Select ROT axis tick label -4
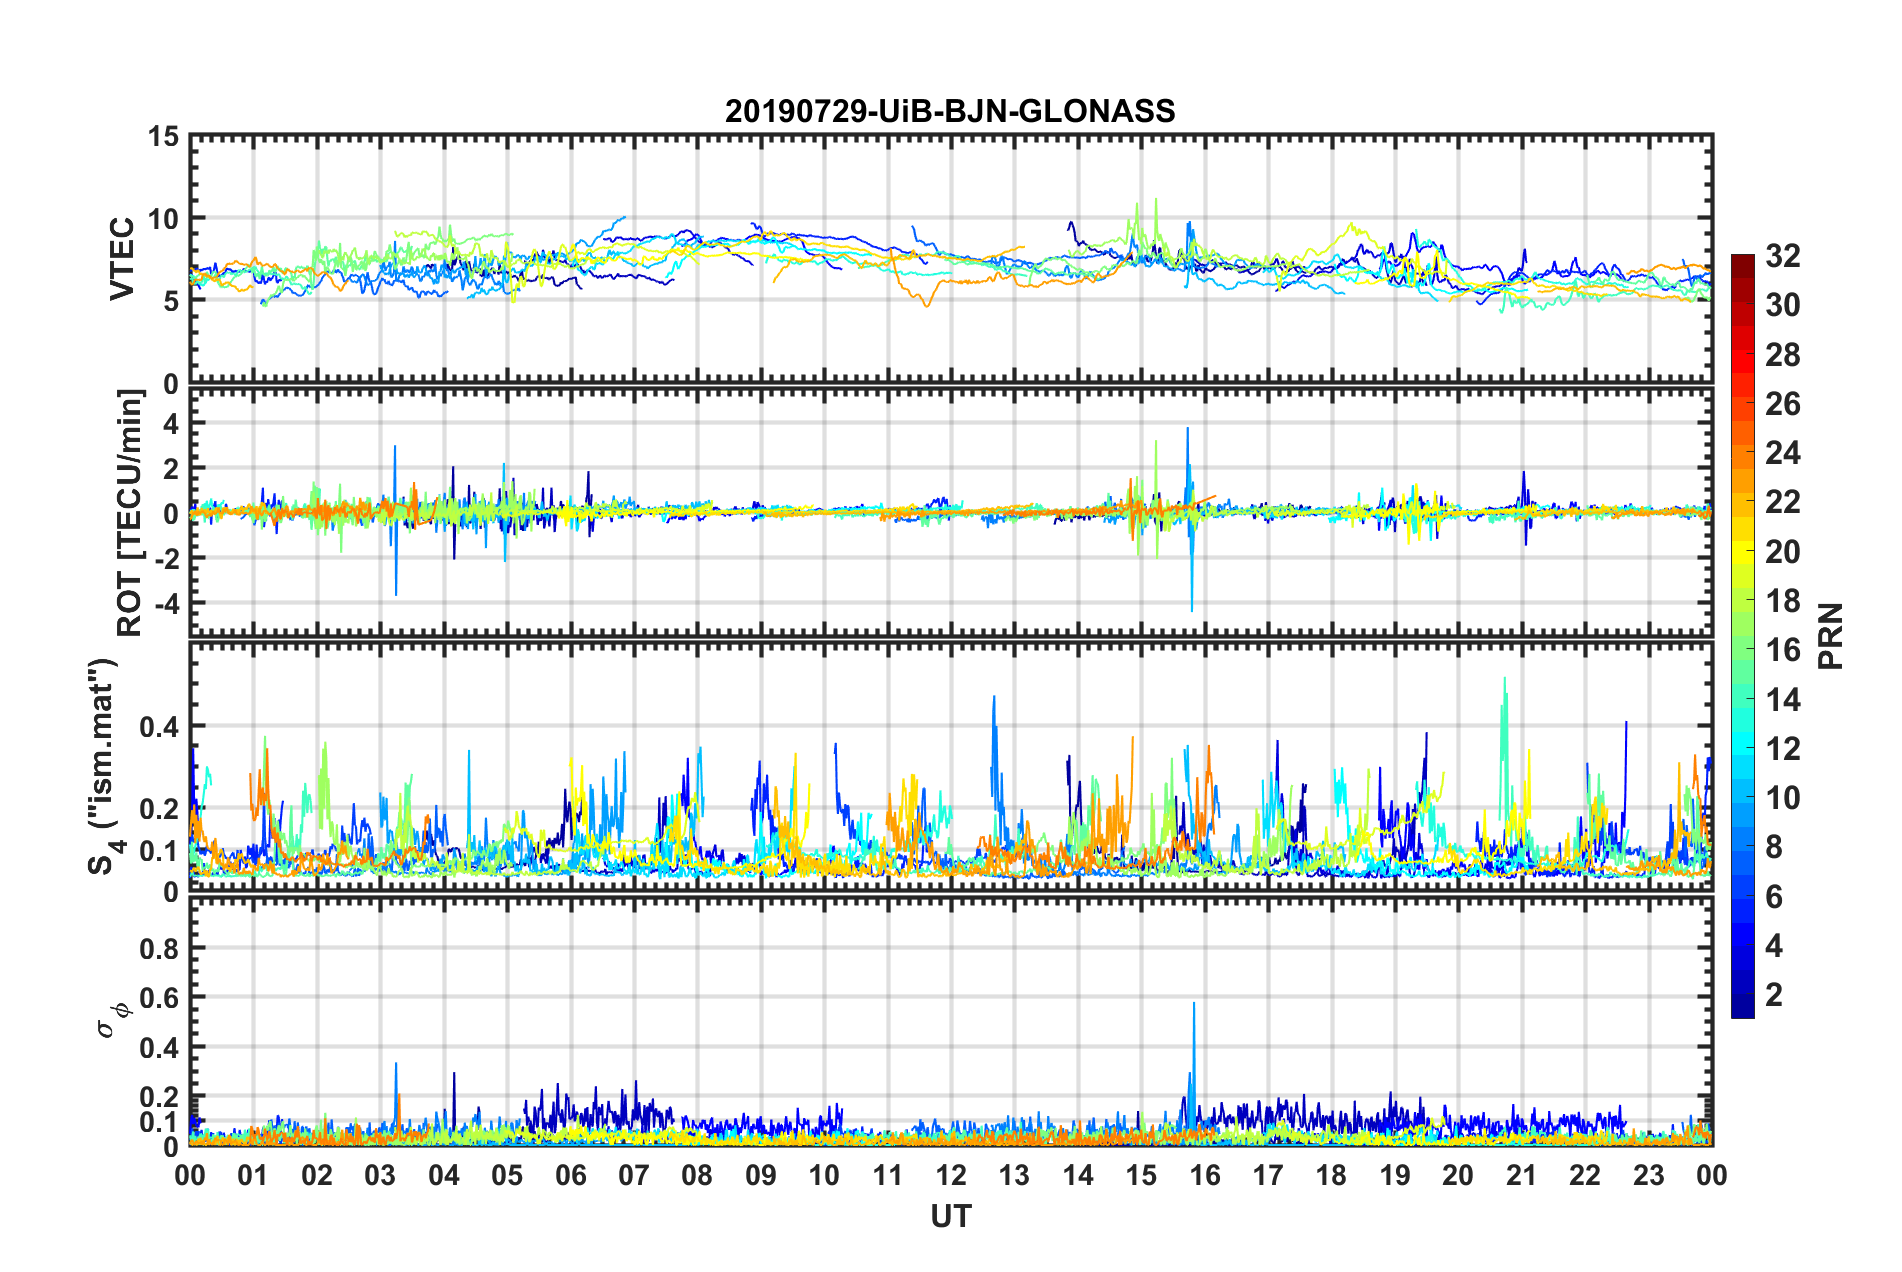The height and width of the screenshot is (1272, 1902). [165, 603]
